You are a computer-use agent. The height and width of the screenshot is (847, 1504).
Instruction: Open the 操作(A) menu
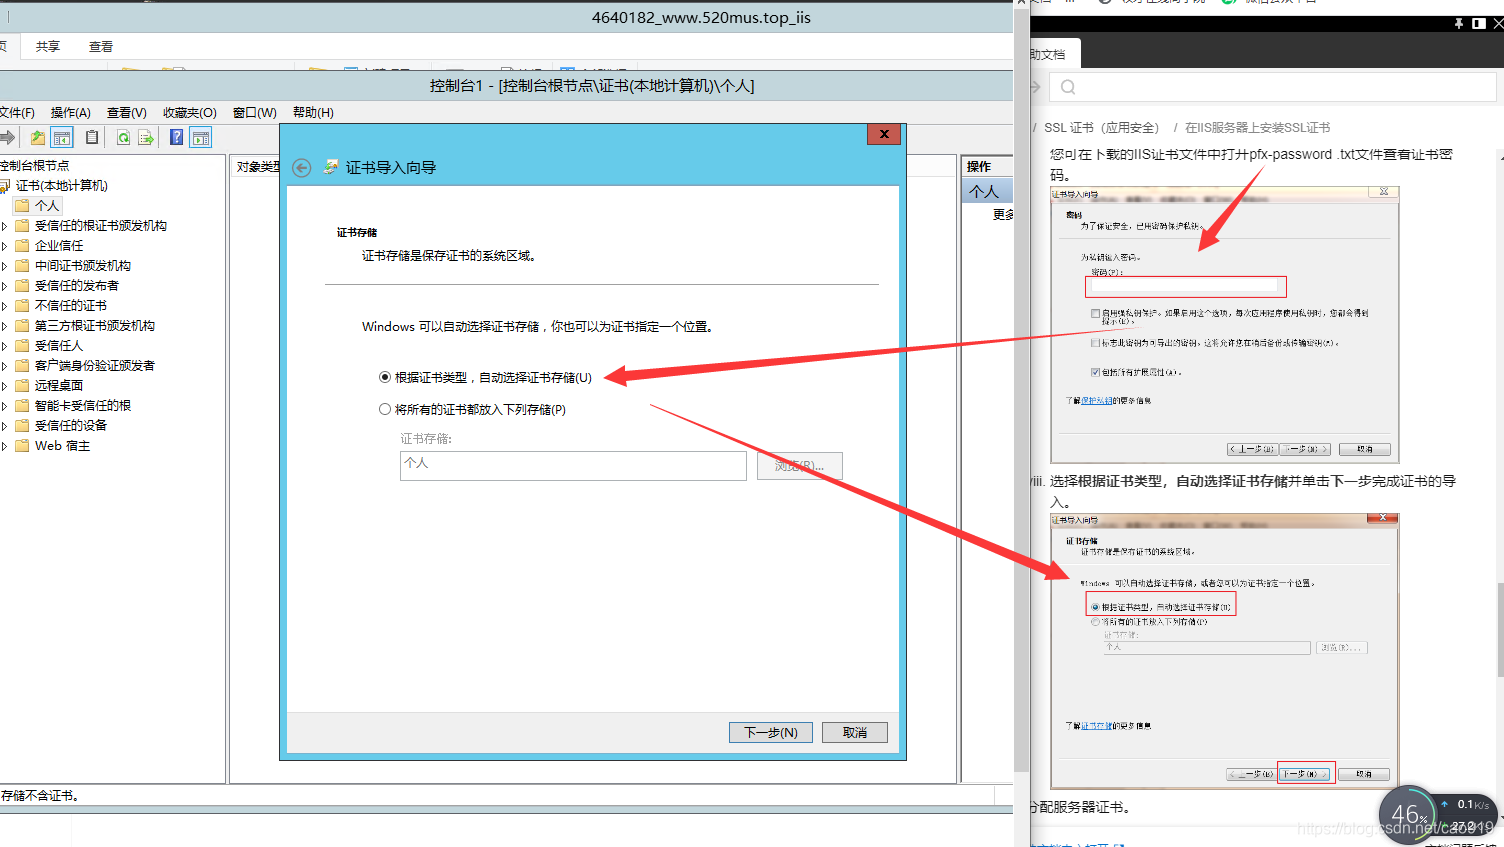71,113
